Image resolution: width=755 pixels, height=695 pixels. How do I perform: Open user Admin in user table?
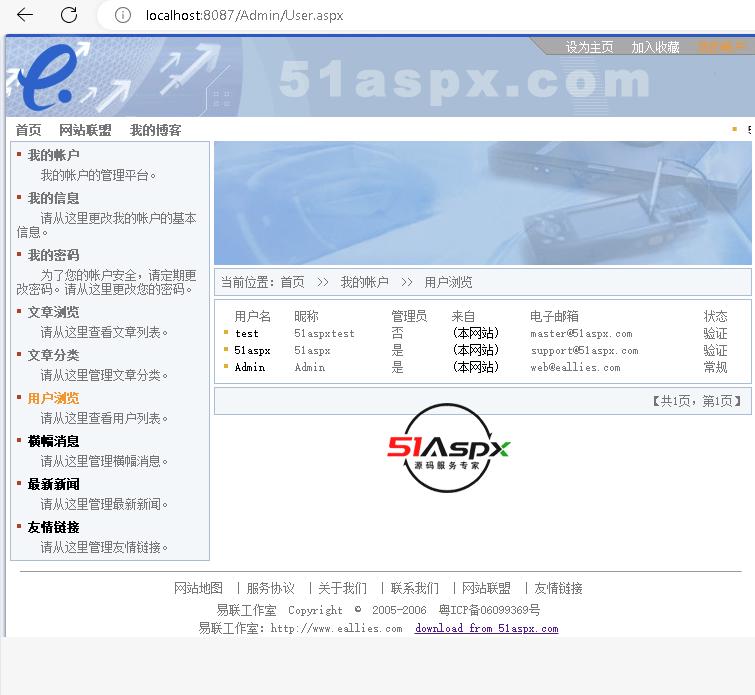(x=249, y=367)
